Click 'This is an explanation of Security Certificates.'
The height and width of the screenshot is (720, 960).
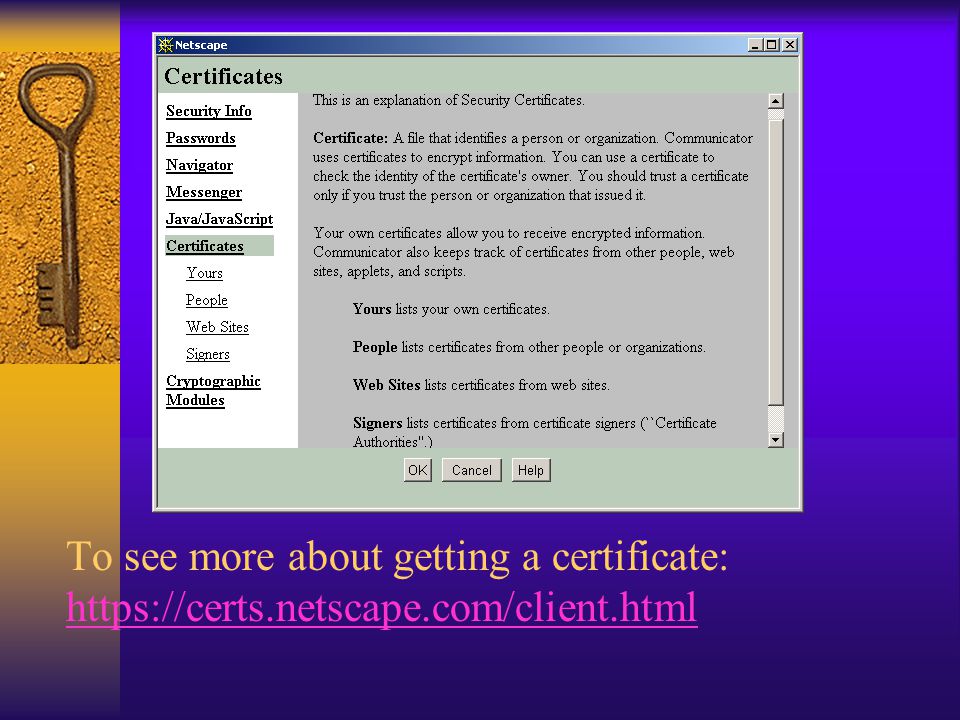(x=449, y=100)
